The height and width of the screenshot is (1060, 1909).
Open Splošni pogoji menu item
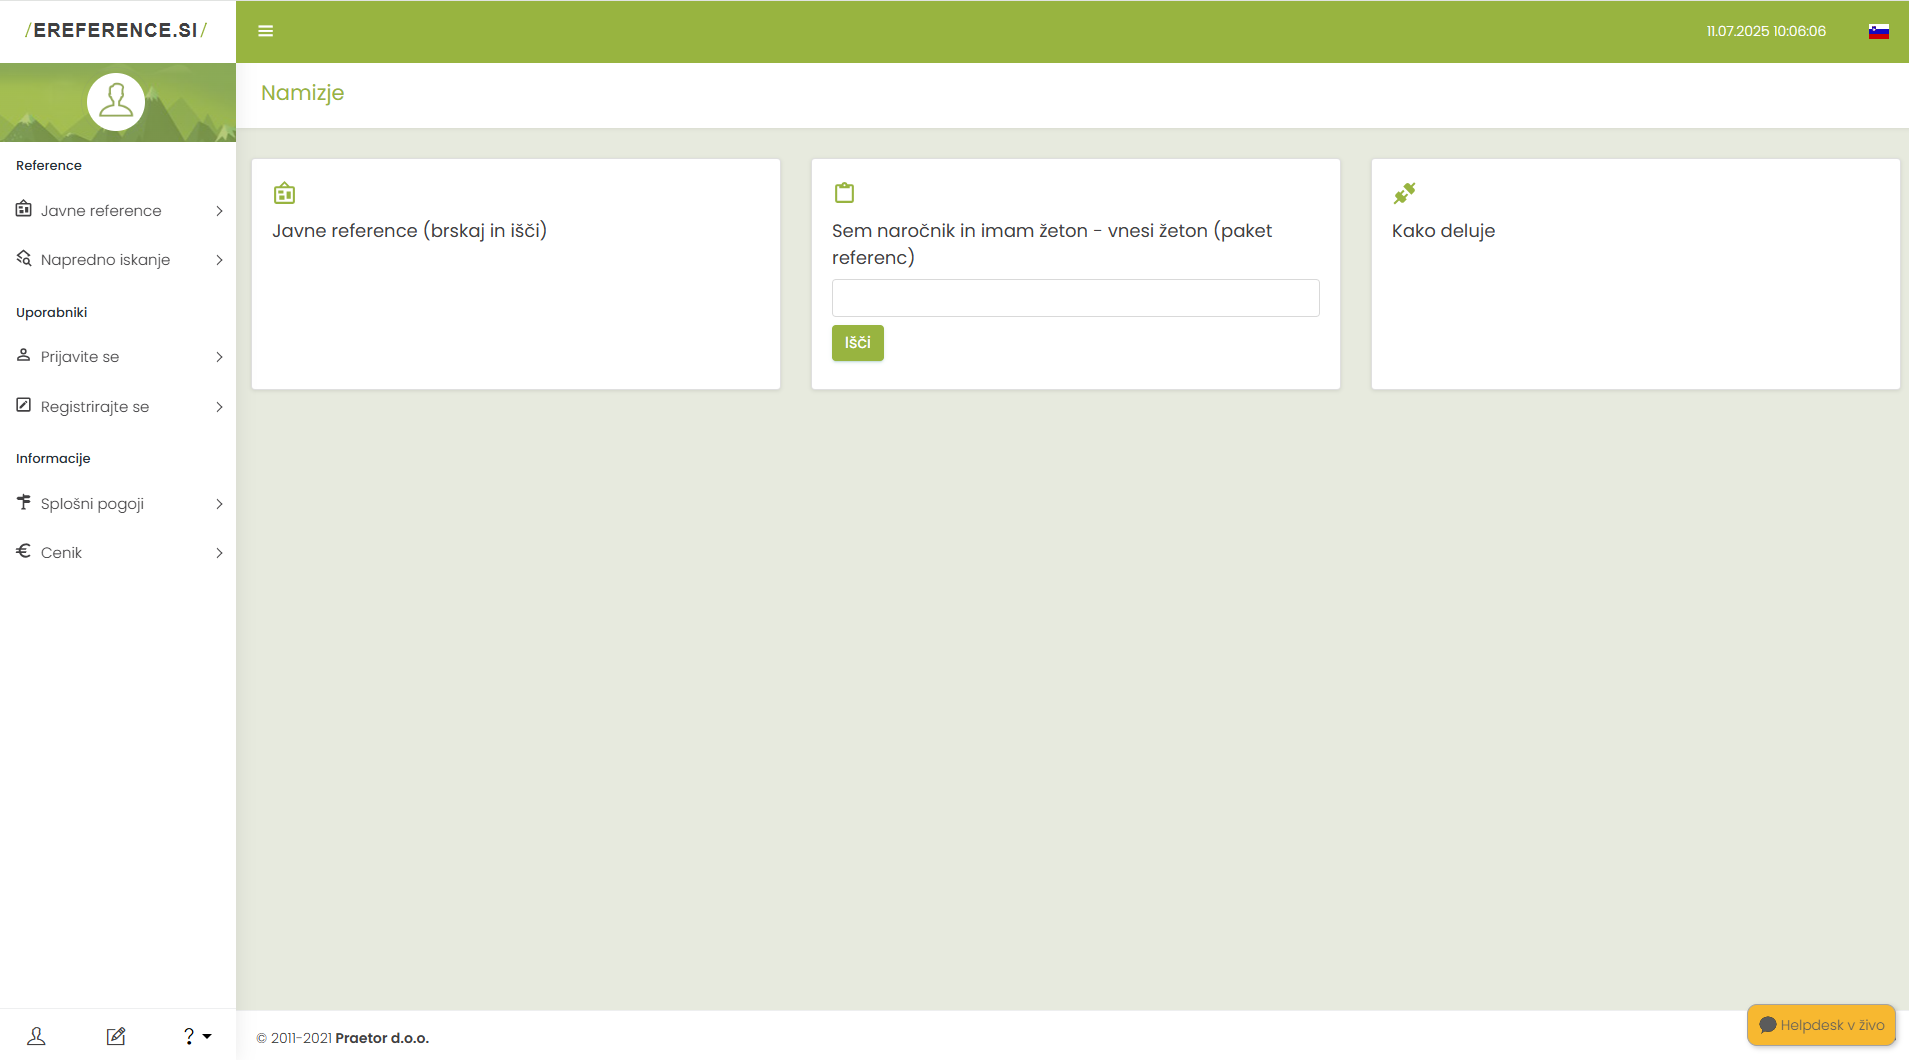pyautogui.click(x=92, y=504)
